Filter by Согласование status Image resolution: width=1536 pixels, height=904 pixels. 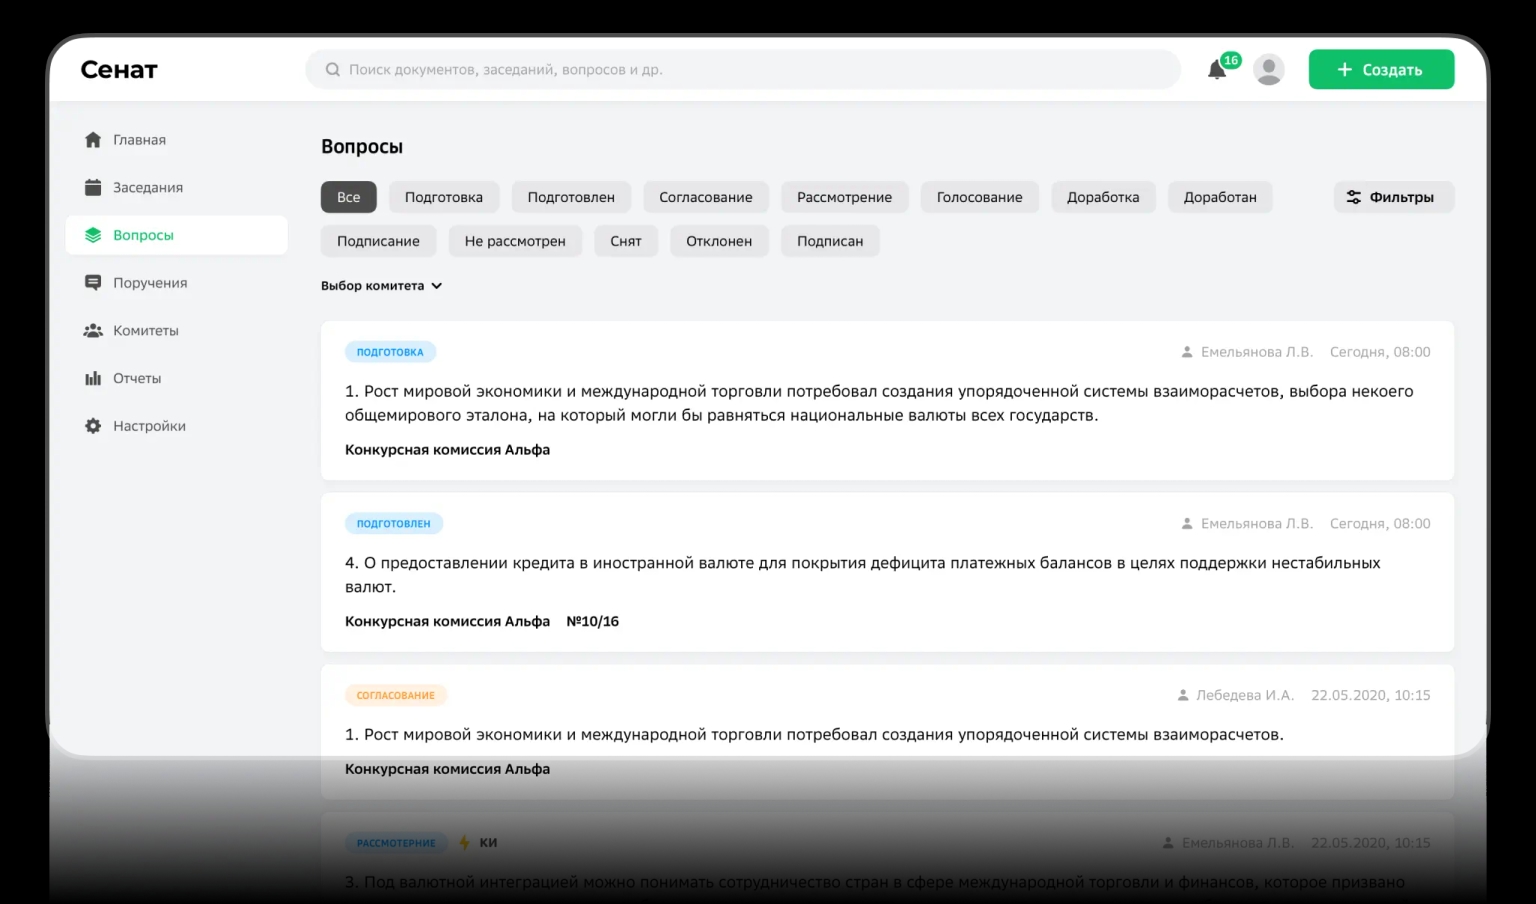tap(706, 197)
